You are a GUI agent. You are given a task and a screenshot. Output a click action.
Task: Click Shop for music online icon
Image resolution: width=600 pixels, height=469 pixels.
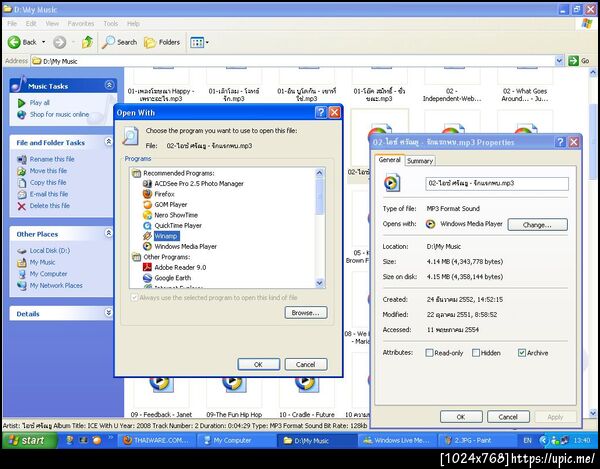[x=21, y=114]
